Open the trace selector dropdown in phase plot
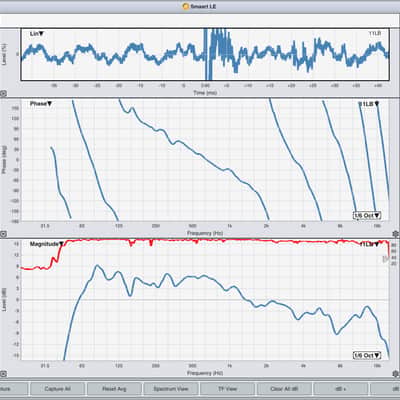Viewport: 400px width, 400px height. click(369, 104)
